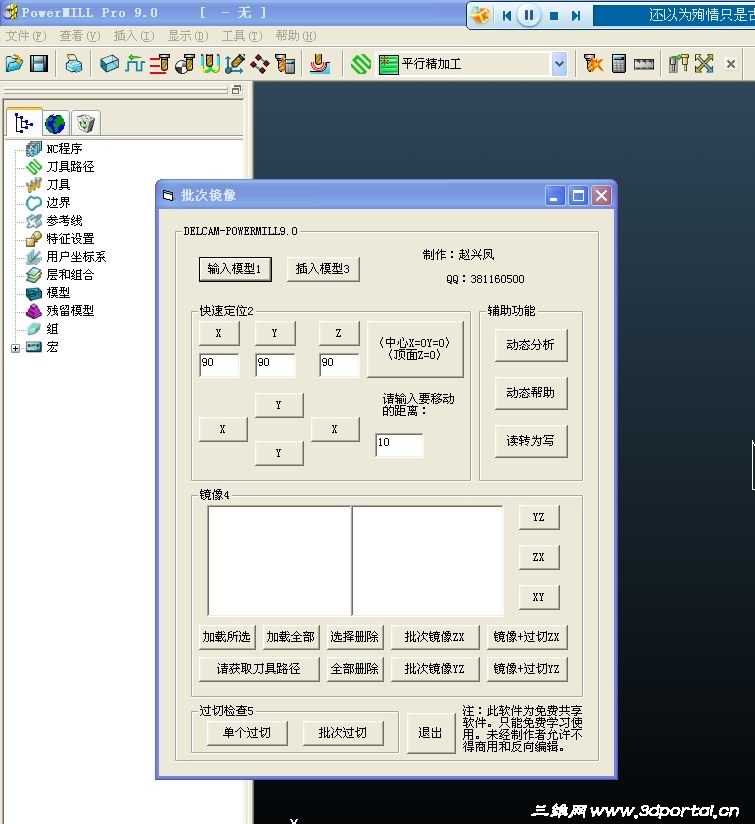Screen dimensions: 755x824
Task: Click the 退出 button
Action: tap(431, 733)
